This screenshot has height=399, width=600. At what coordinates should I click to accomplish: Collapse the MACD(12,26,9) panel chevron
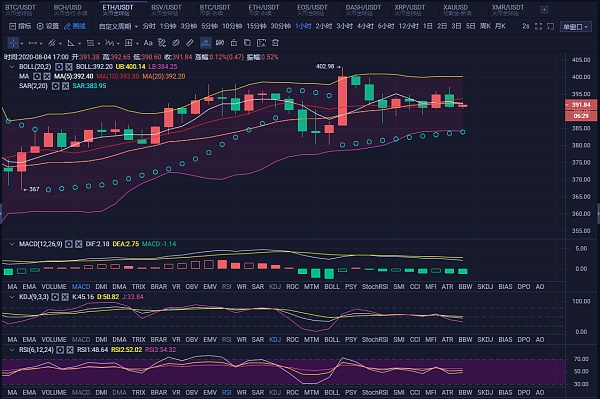[x=11, y=244]
